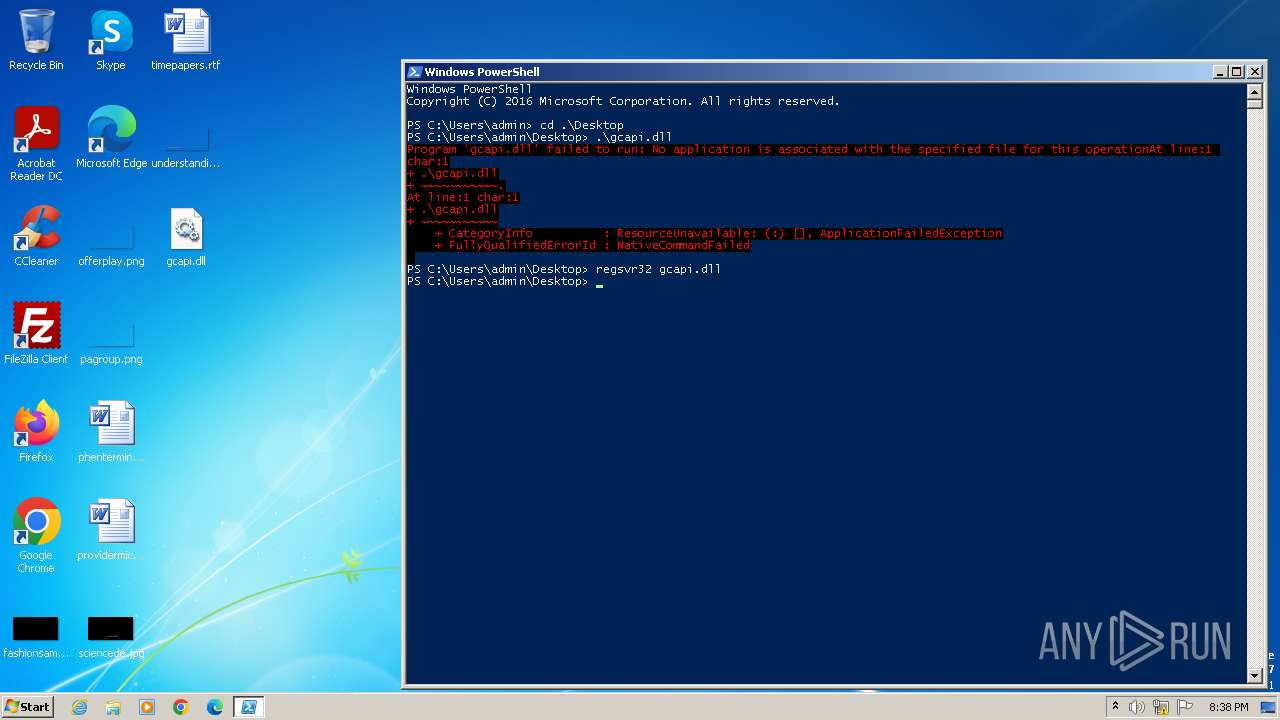Screen dimensions: 1280x720
Task: Open Windows Media Player from taskbar
Action: [x=147, y=707]
